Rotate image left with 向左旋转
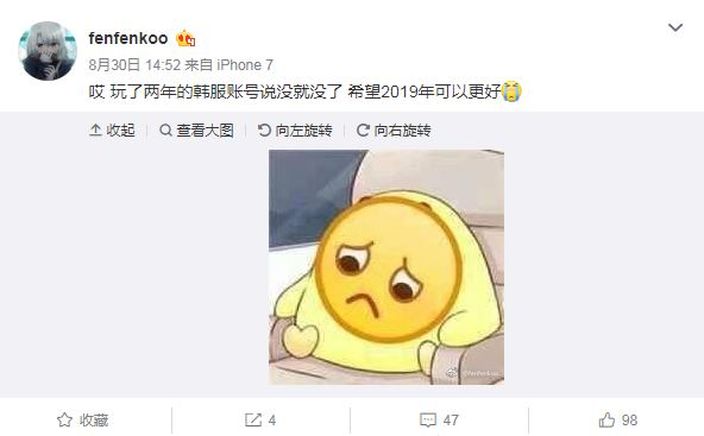Image resolution: width=704 pixels, height=436 pixels. 295,130
